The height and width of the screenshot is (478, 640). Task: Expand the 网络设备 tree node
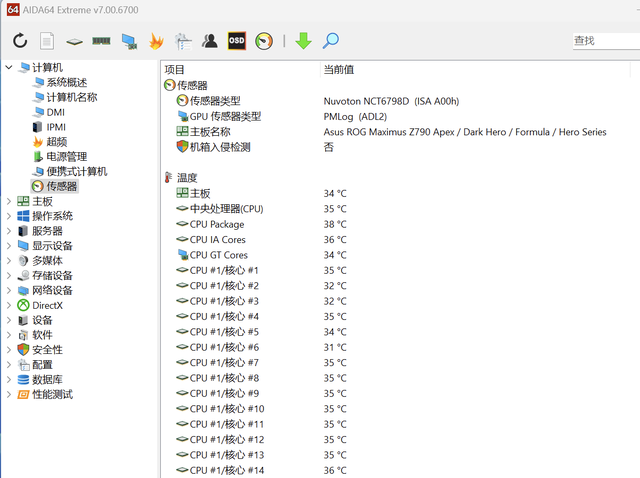[9, 290]
